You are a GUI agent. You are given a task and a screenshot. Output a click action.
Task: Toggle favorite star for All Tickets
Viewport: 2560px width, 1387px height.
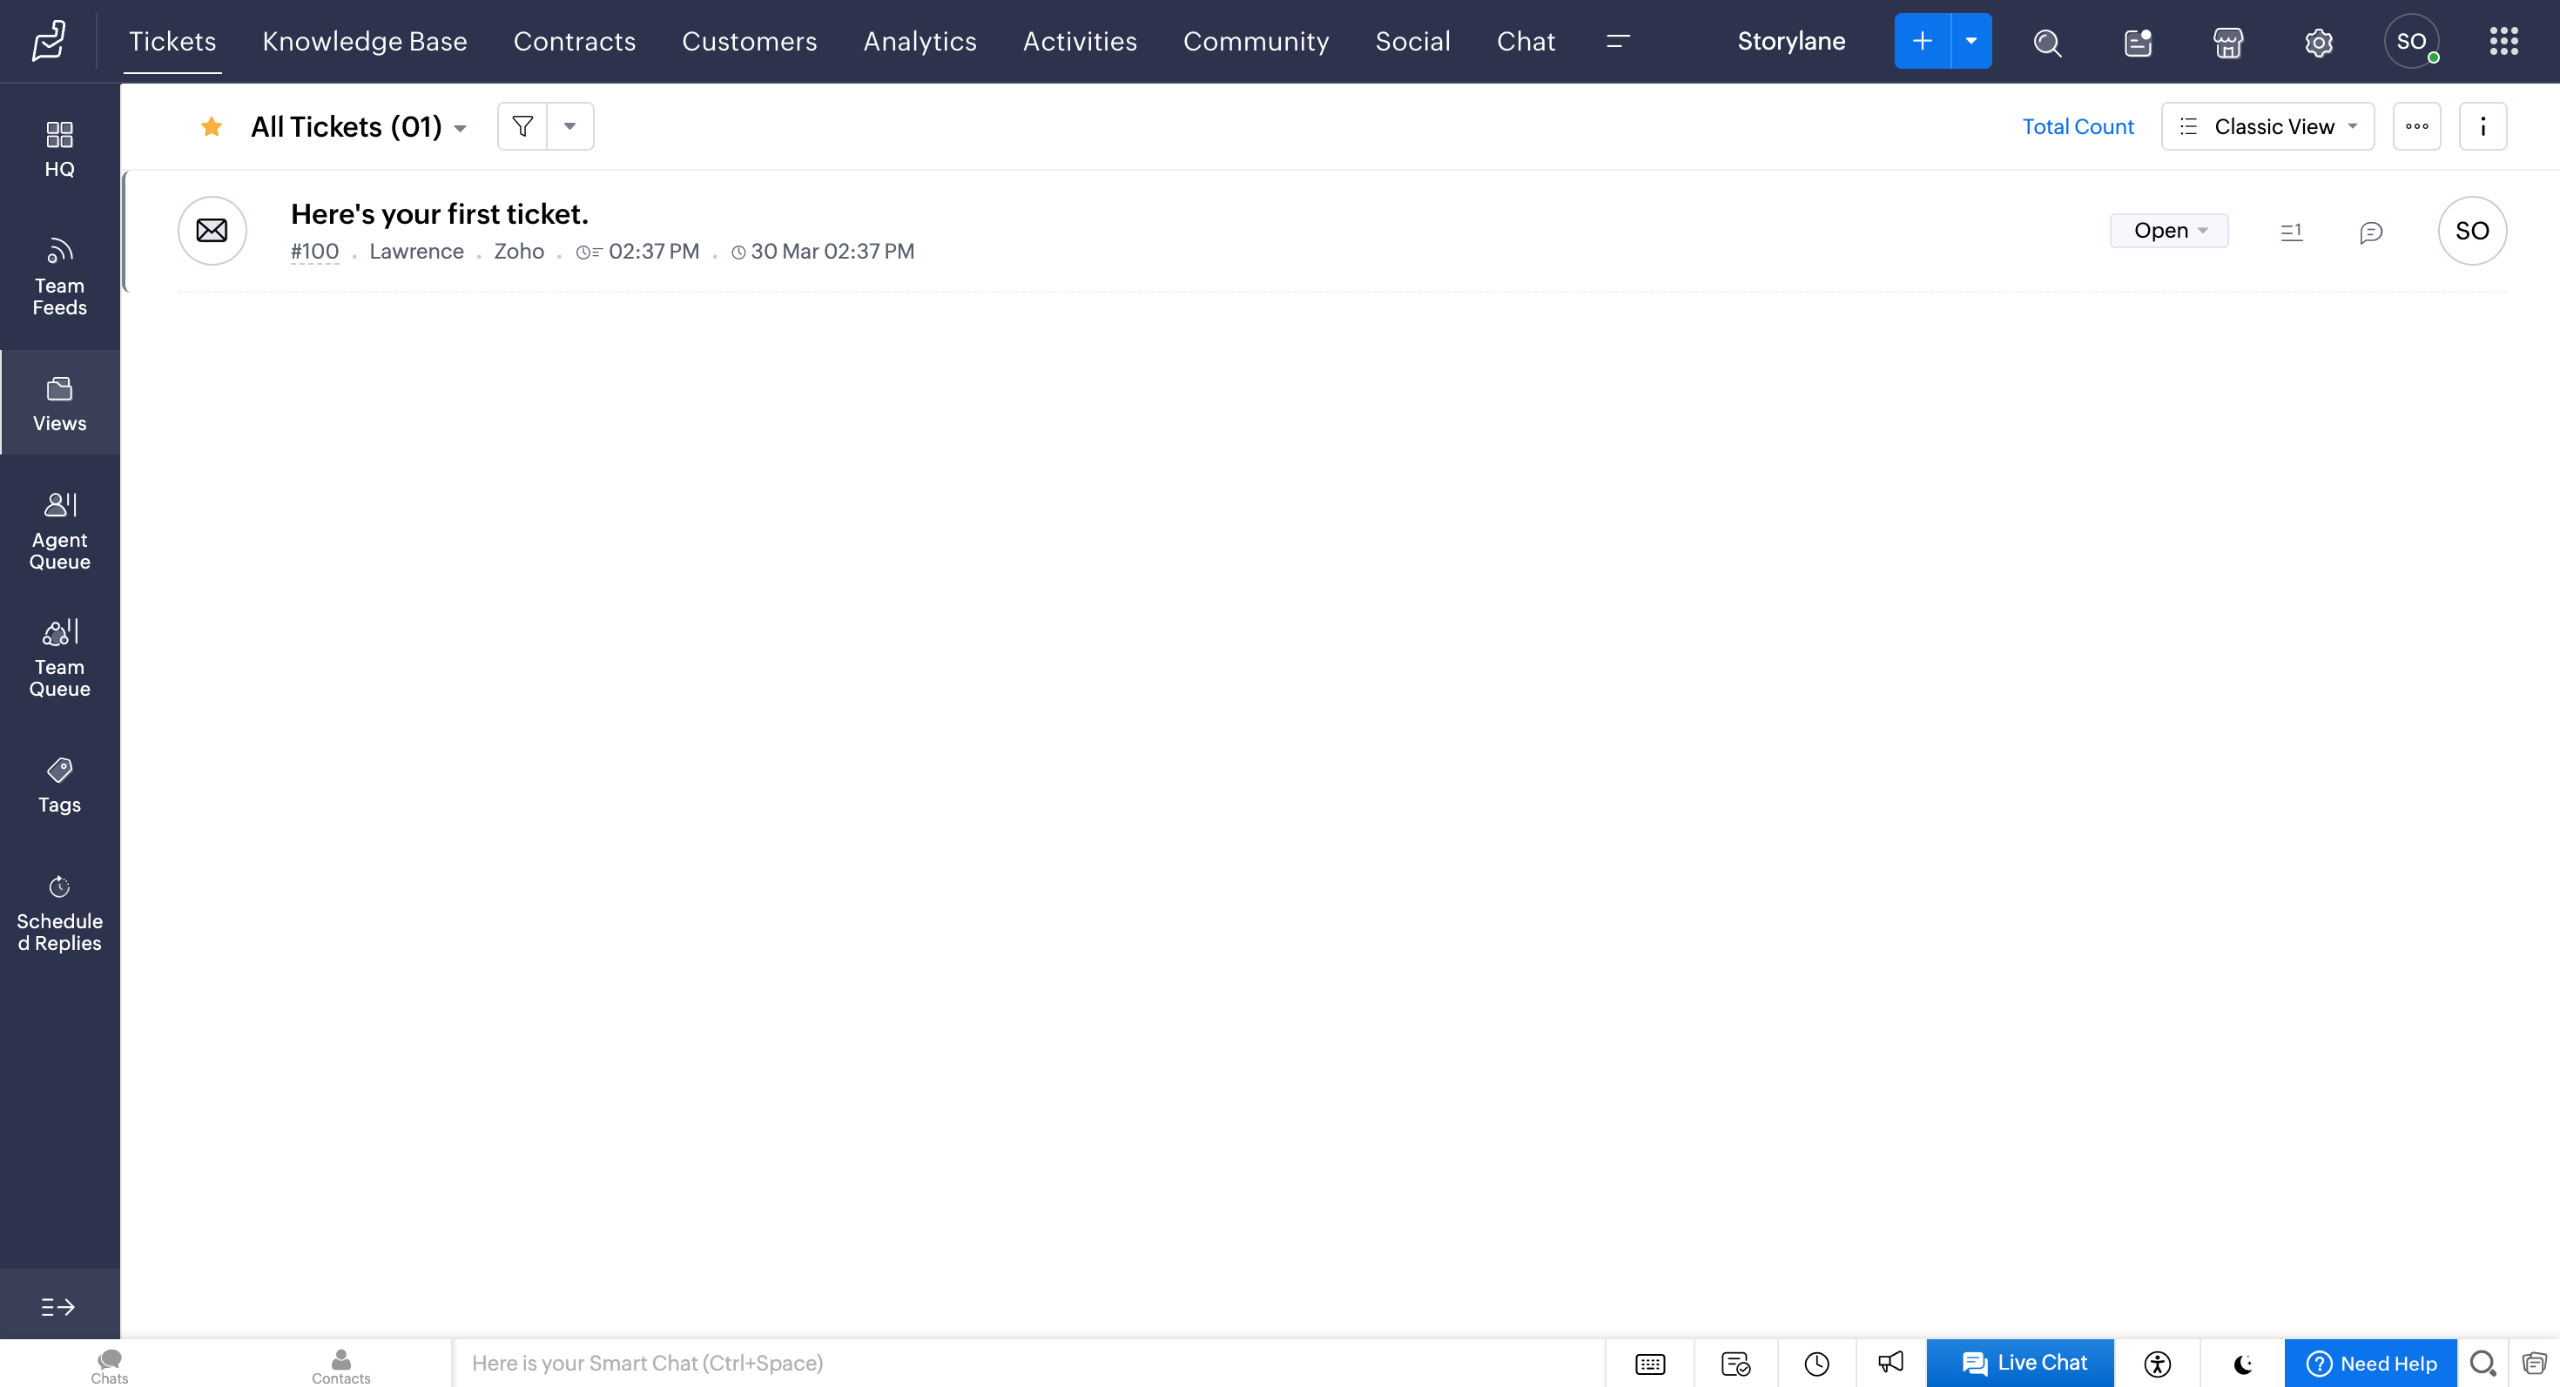tap(211, 127)
